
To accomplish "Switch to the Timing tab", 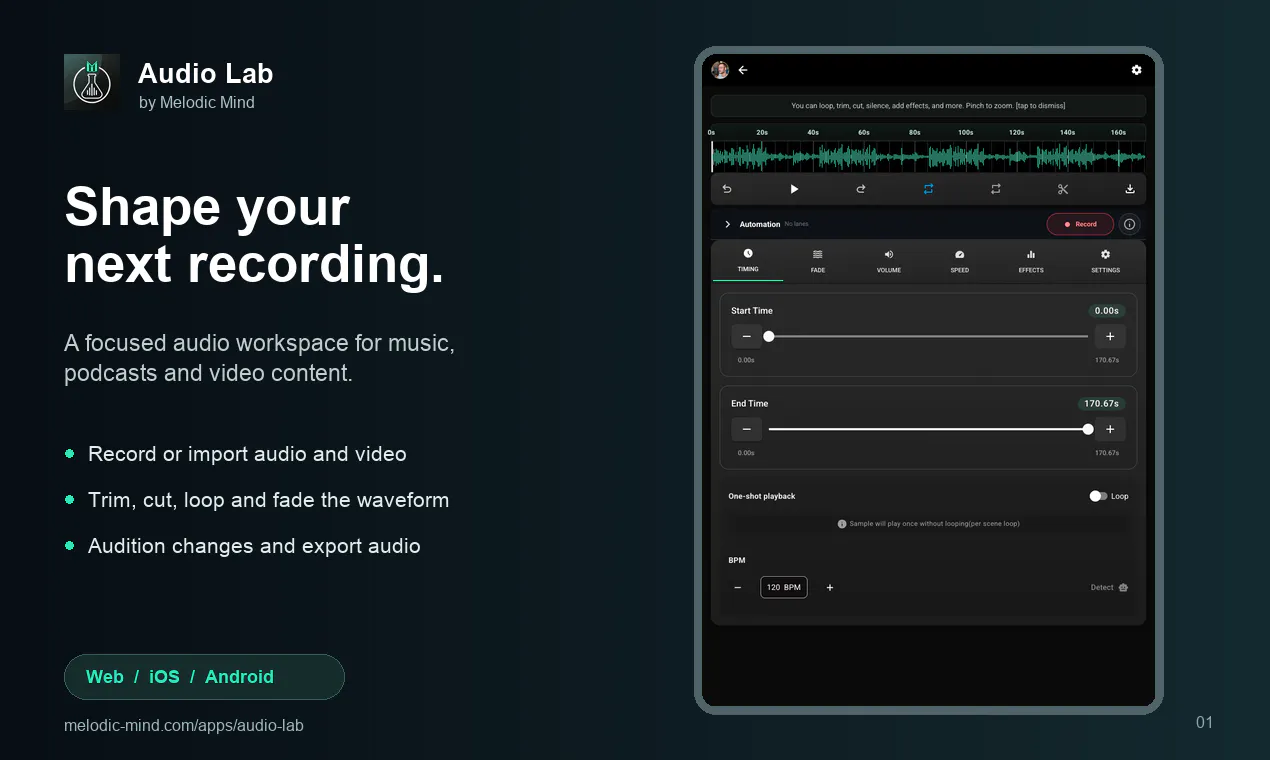I will pos(748,261).
